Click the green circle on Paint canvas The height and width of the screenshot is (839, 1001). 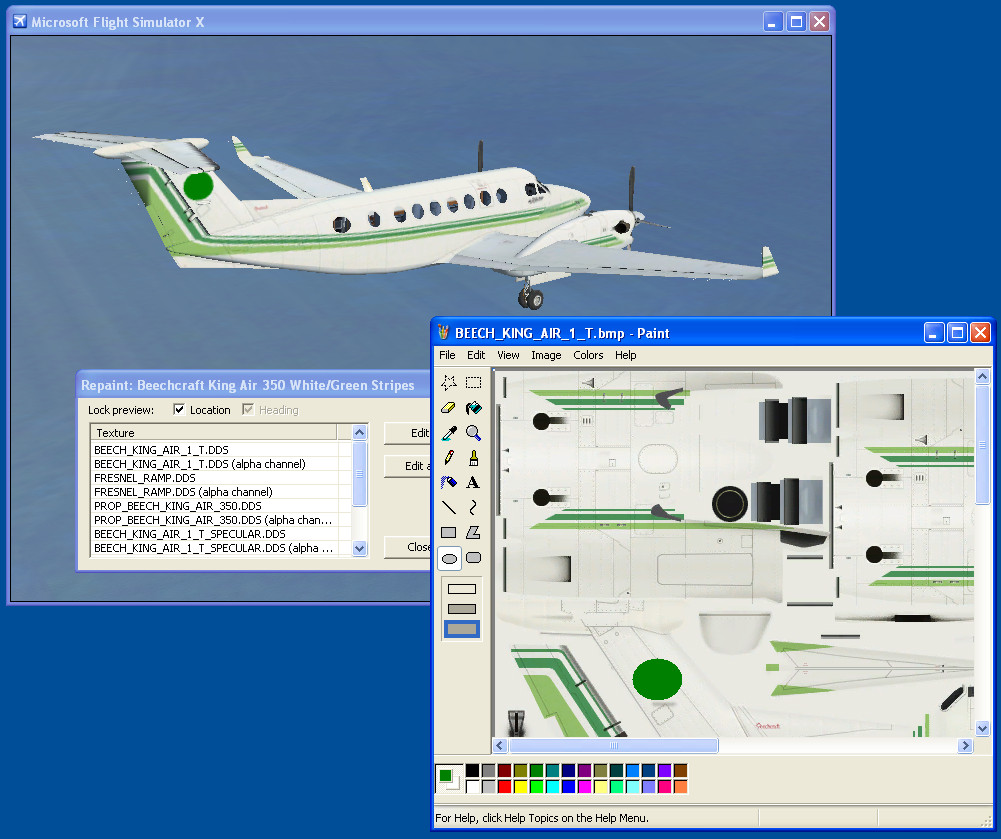point(658,679)
